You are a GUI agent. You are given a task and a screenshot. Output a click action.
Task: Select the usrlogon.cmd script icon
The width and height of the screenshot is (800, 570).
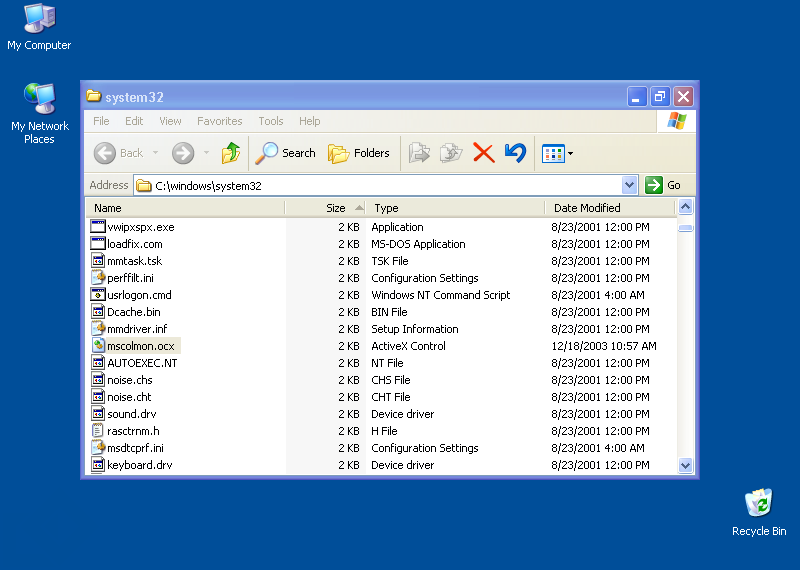point(98,295)
